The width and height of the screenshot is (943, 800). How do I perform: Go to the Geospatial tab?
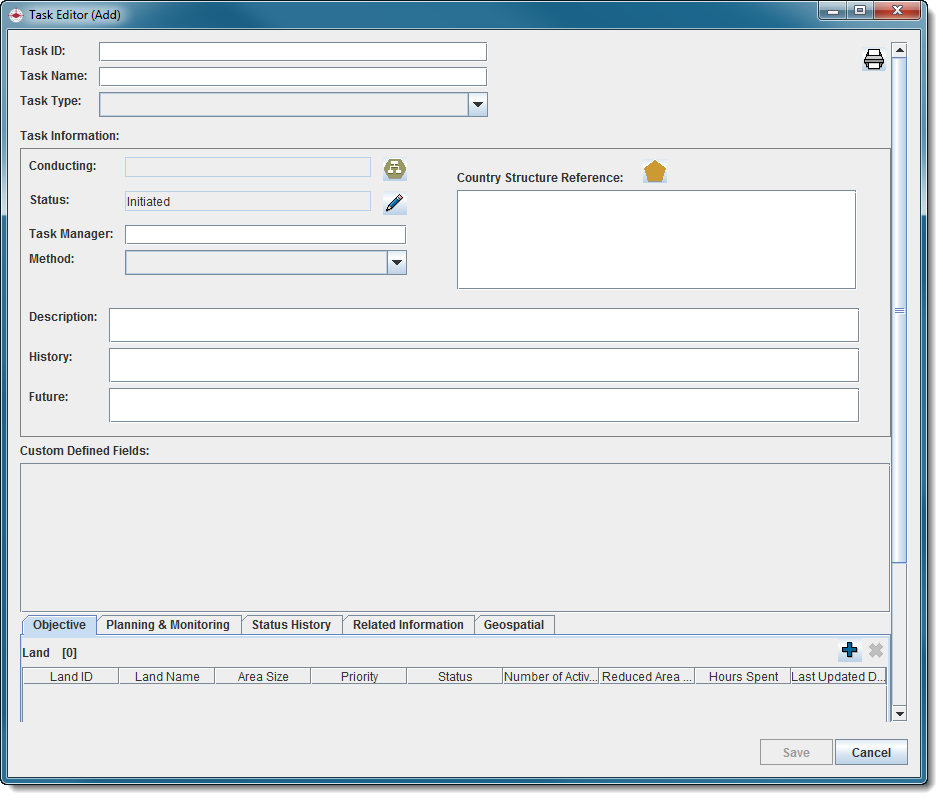pyautogui.click(x=514, y=625)
